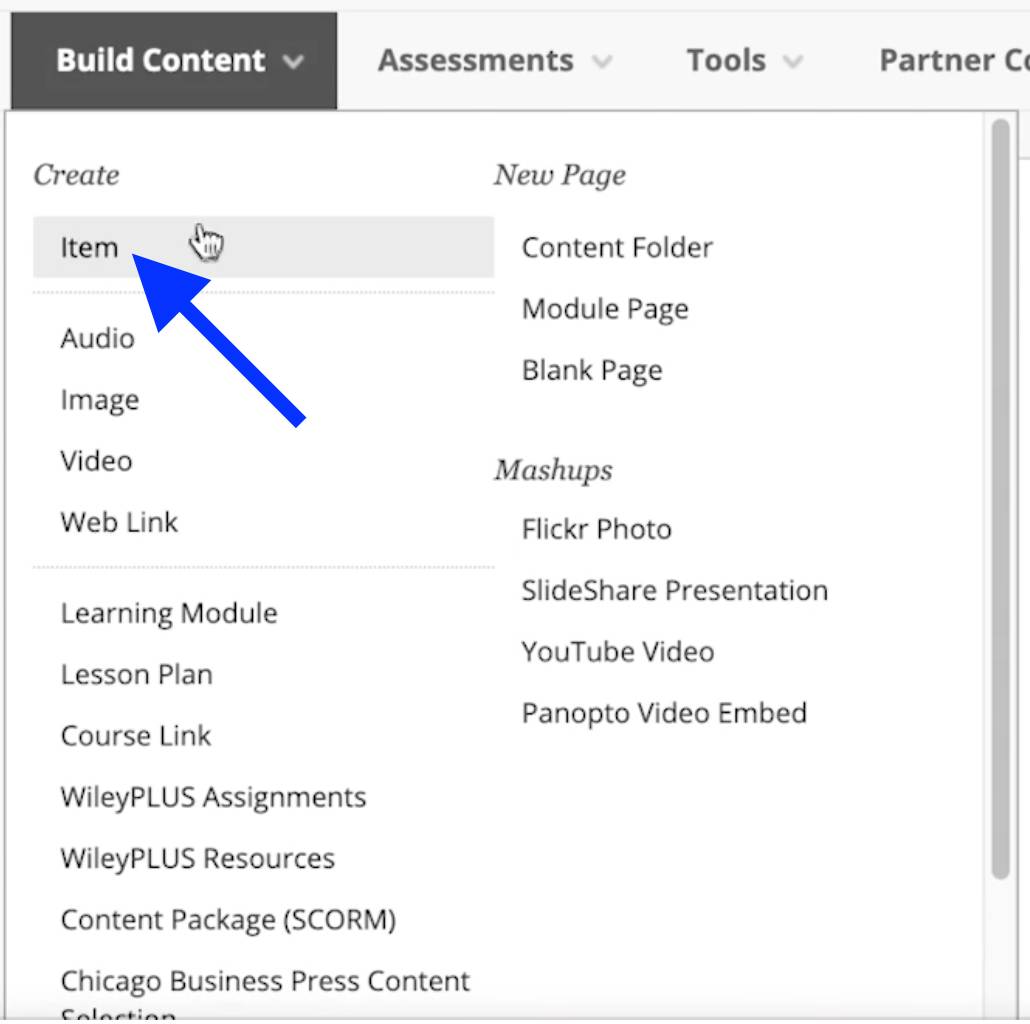Open WileyPLUS Assignments
This screenshot has width=1030, height=1024.
(x=213, y=797)
